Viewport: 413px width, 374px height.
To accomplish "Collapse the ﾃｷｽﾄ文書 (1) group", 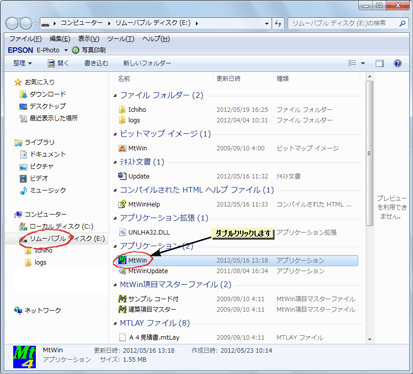I will [115, 163].
